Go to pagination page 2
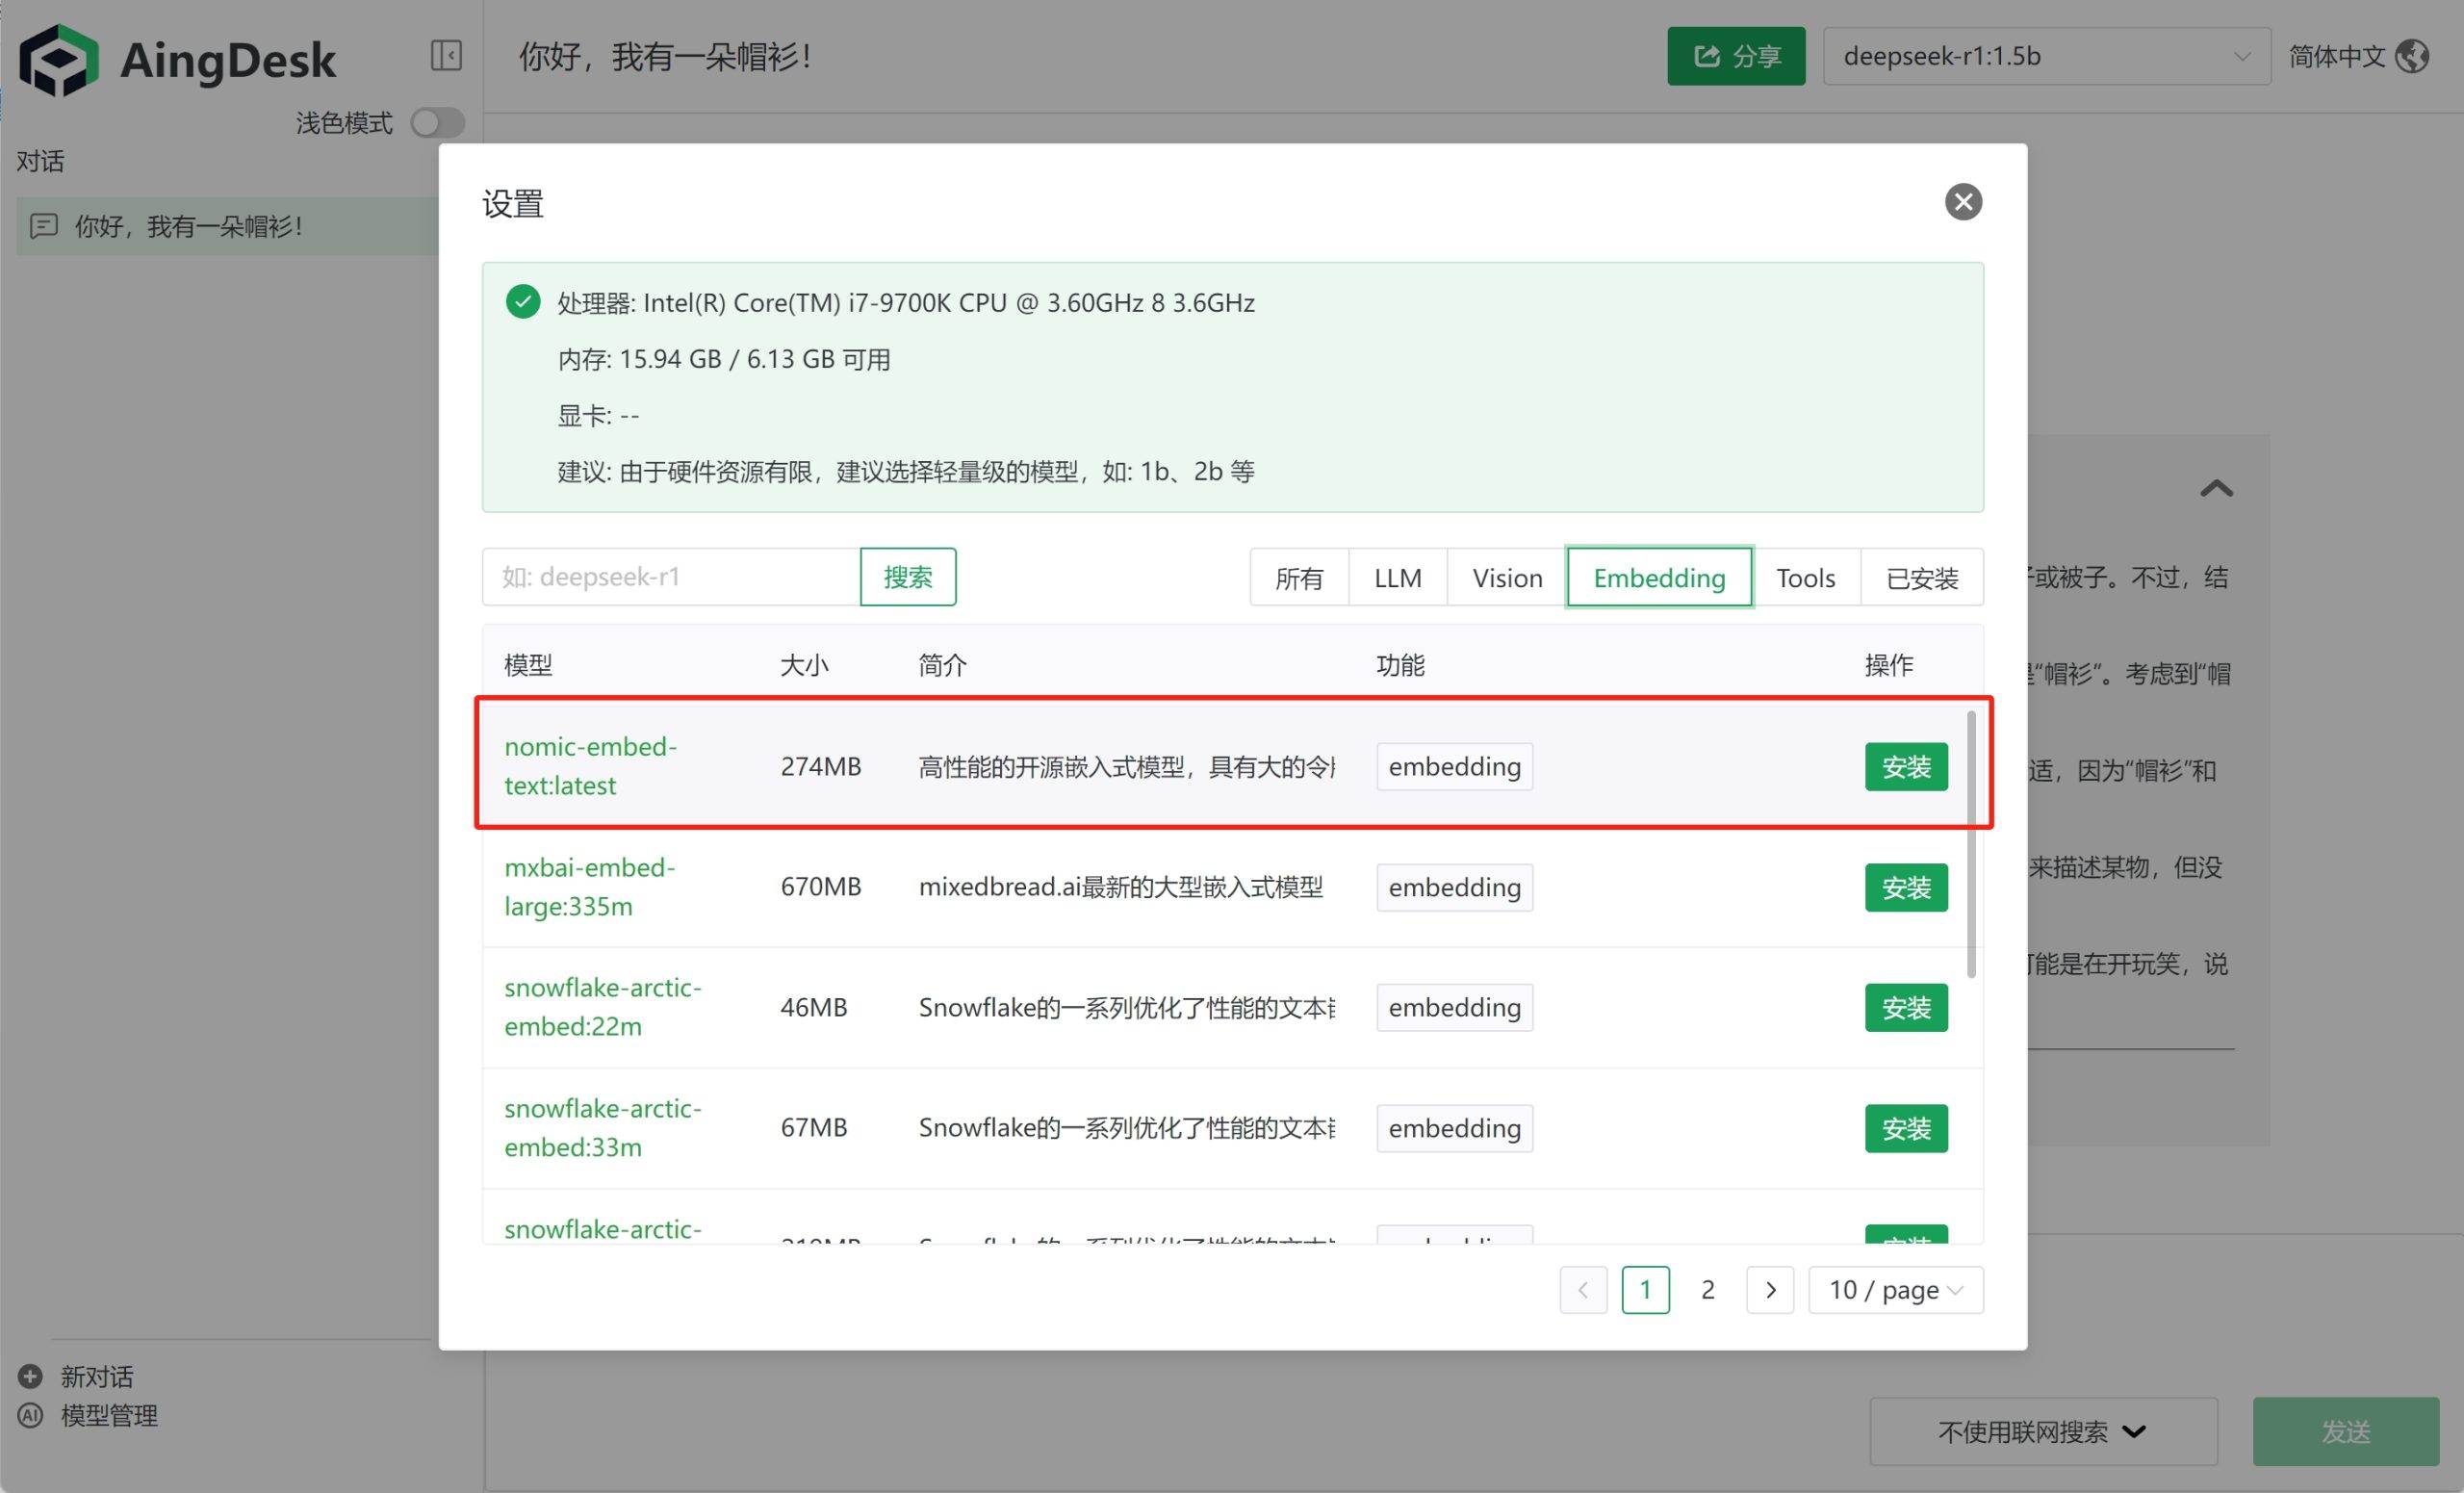Screen dimensions: 2464x1493 [x=1707, y=1289]
